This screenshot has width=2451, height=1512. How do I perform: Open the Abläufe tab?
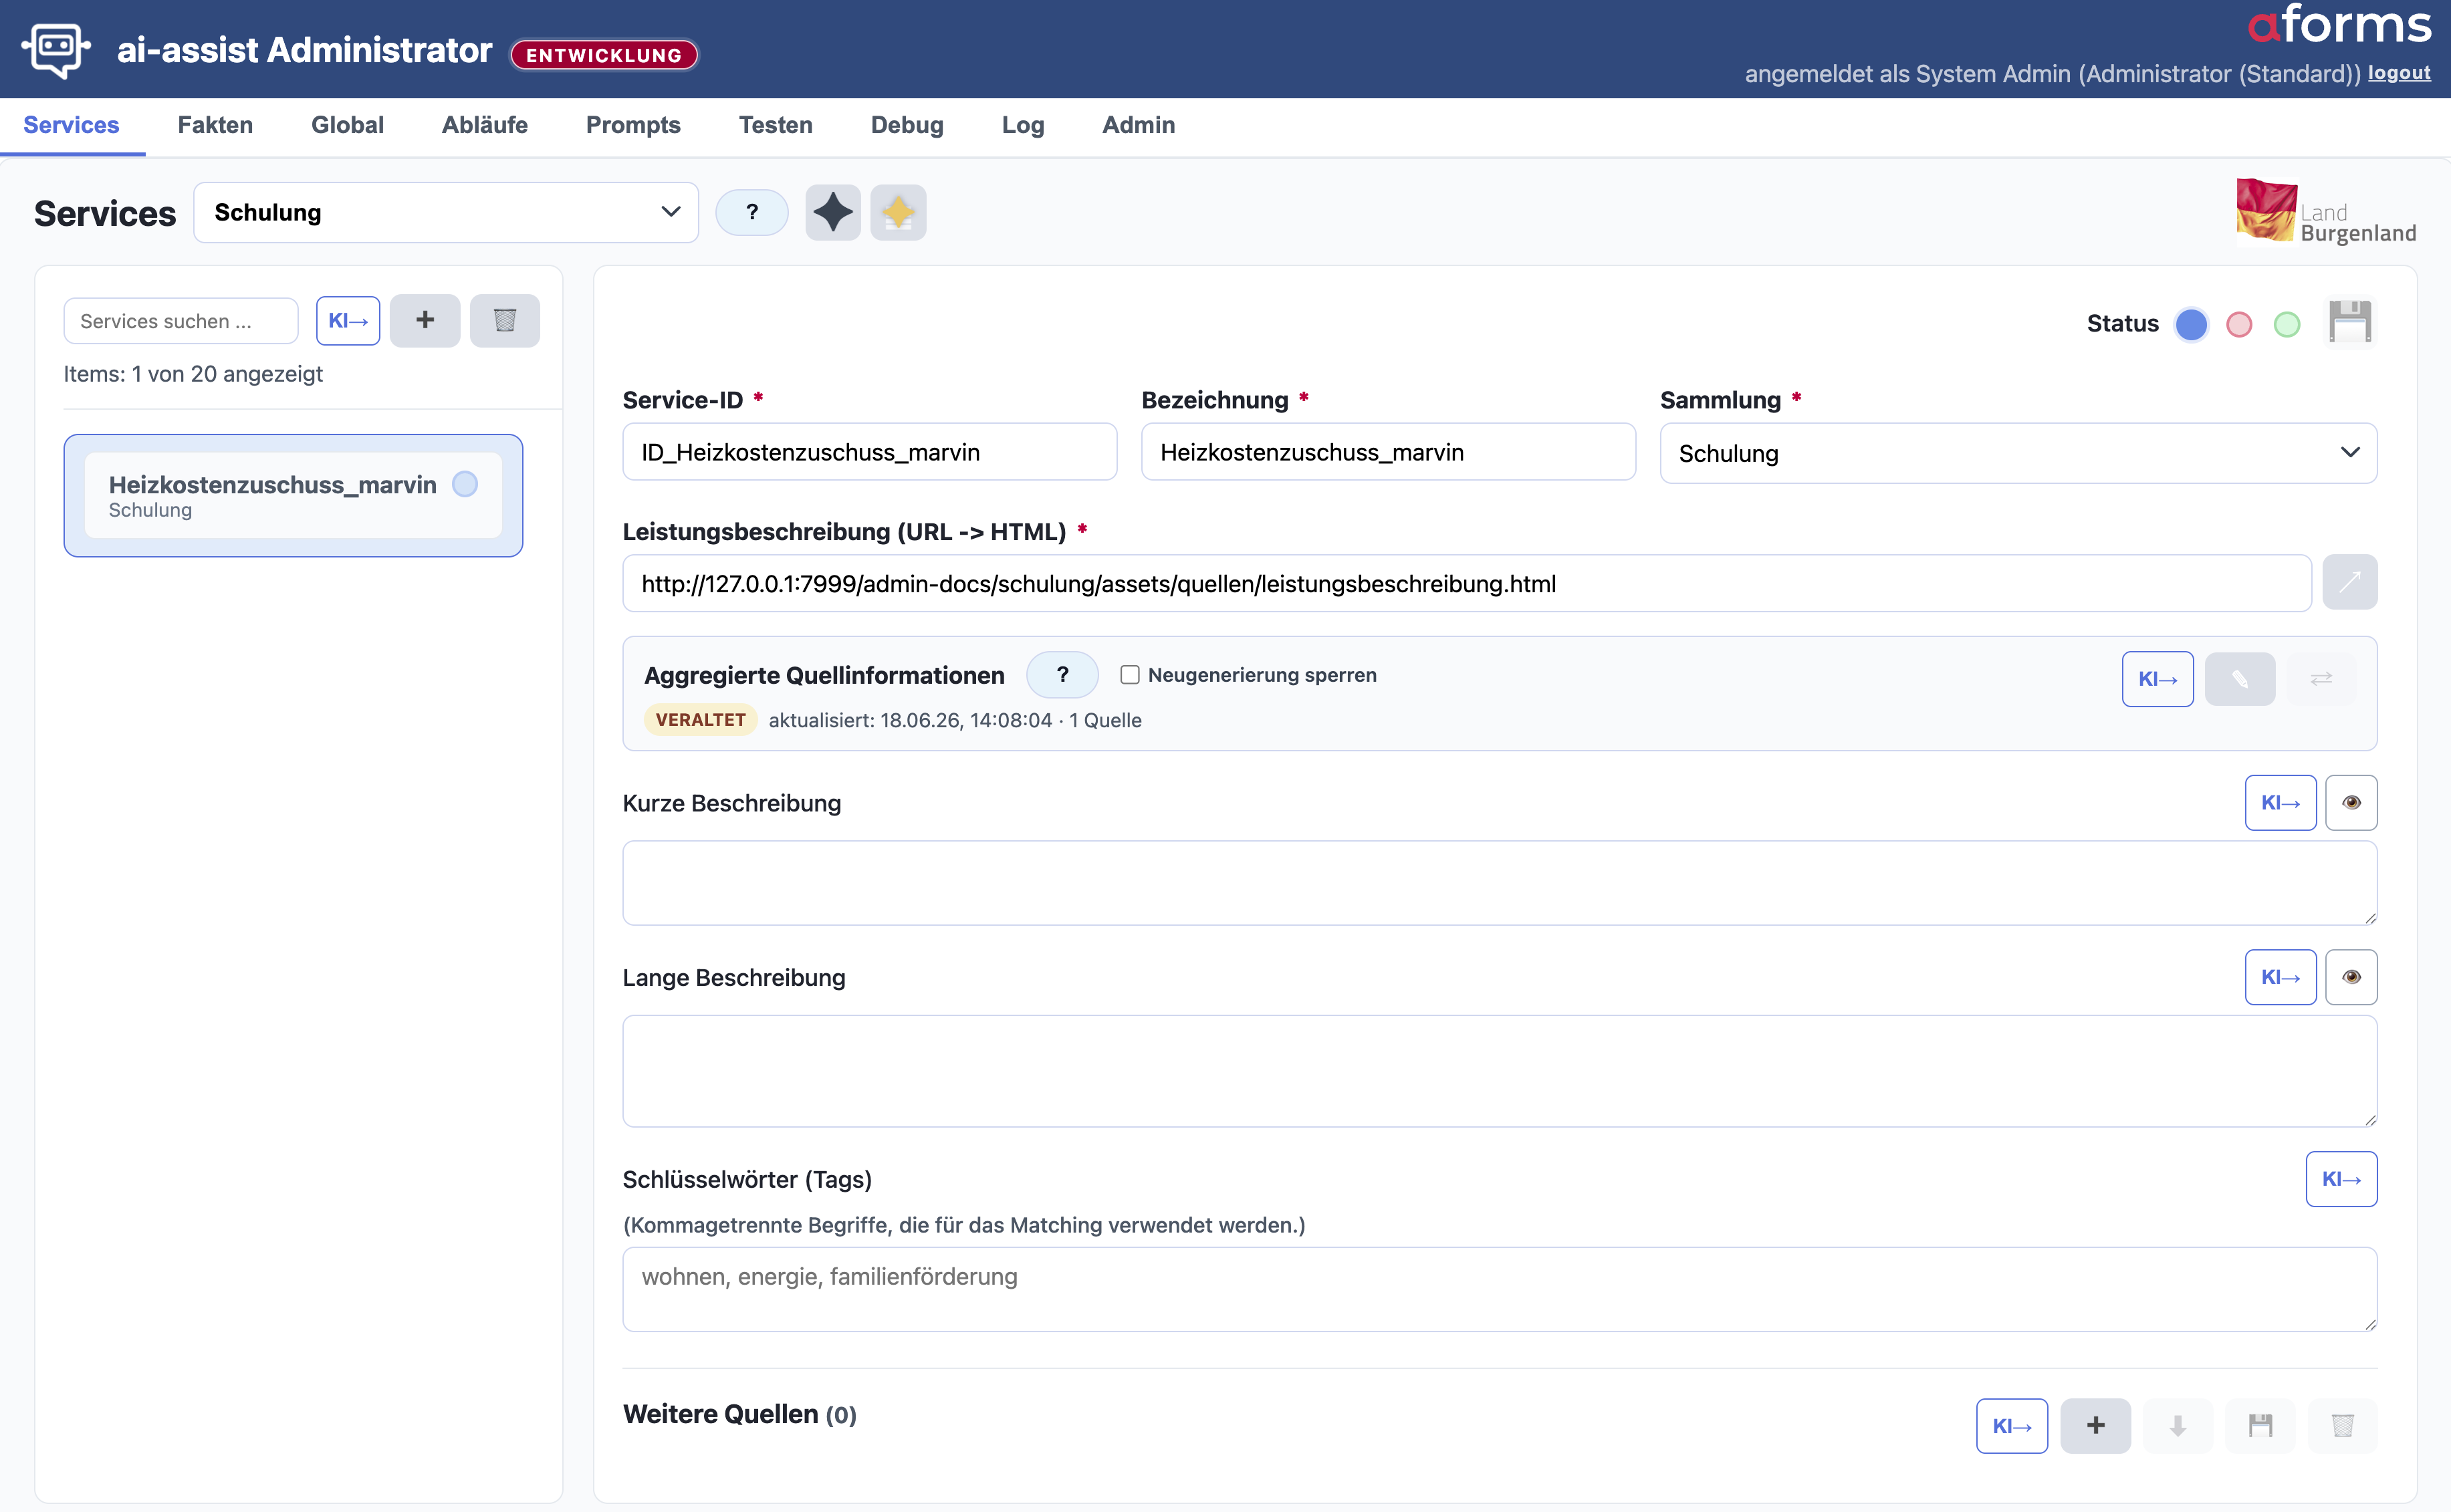485,125
